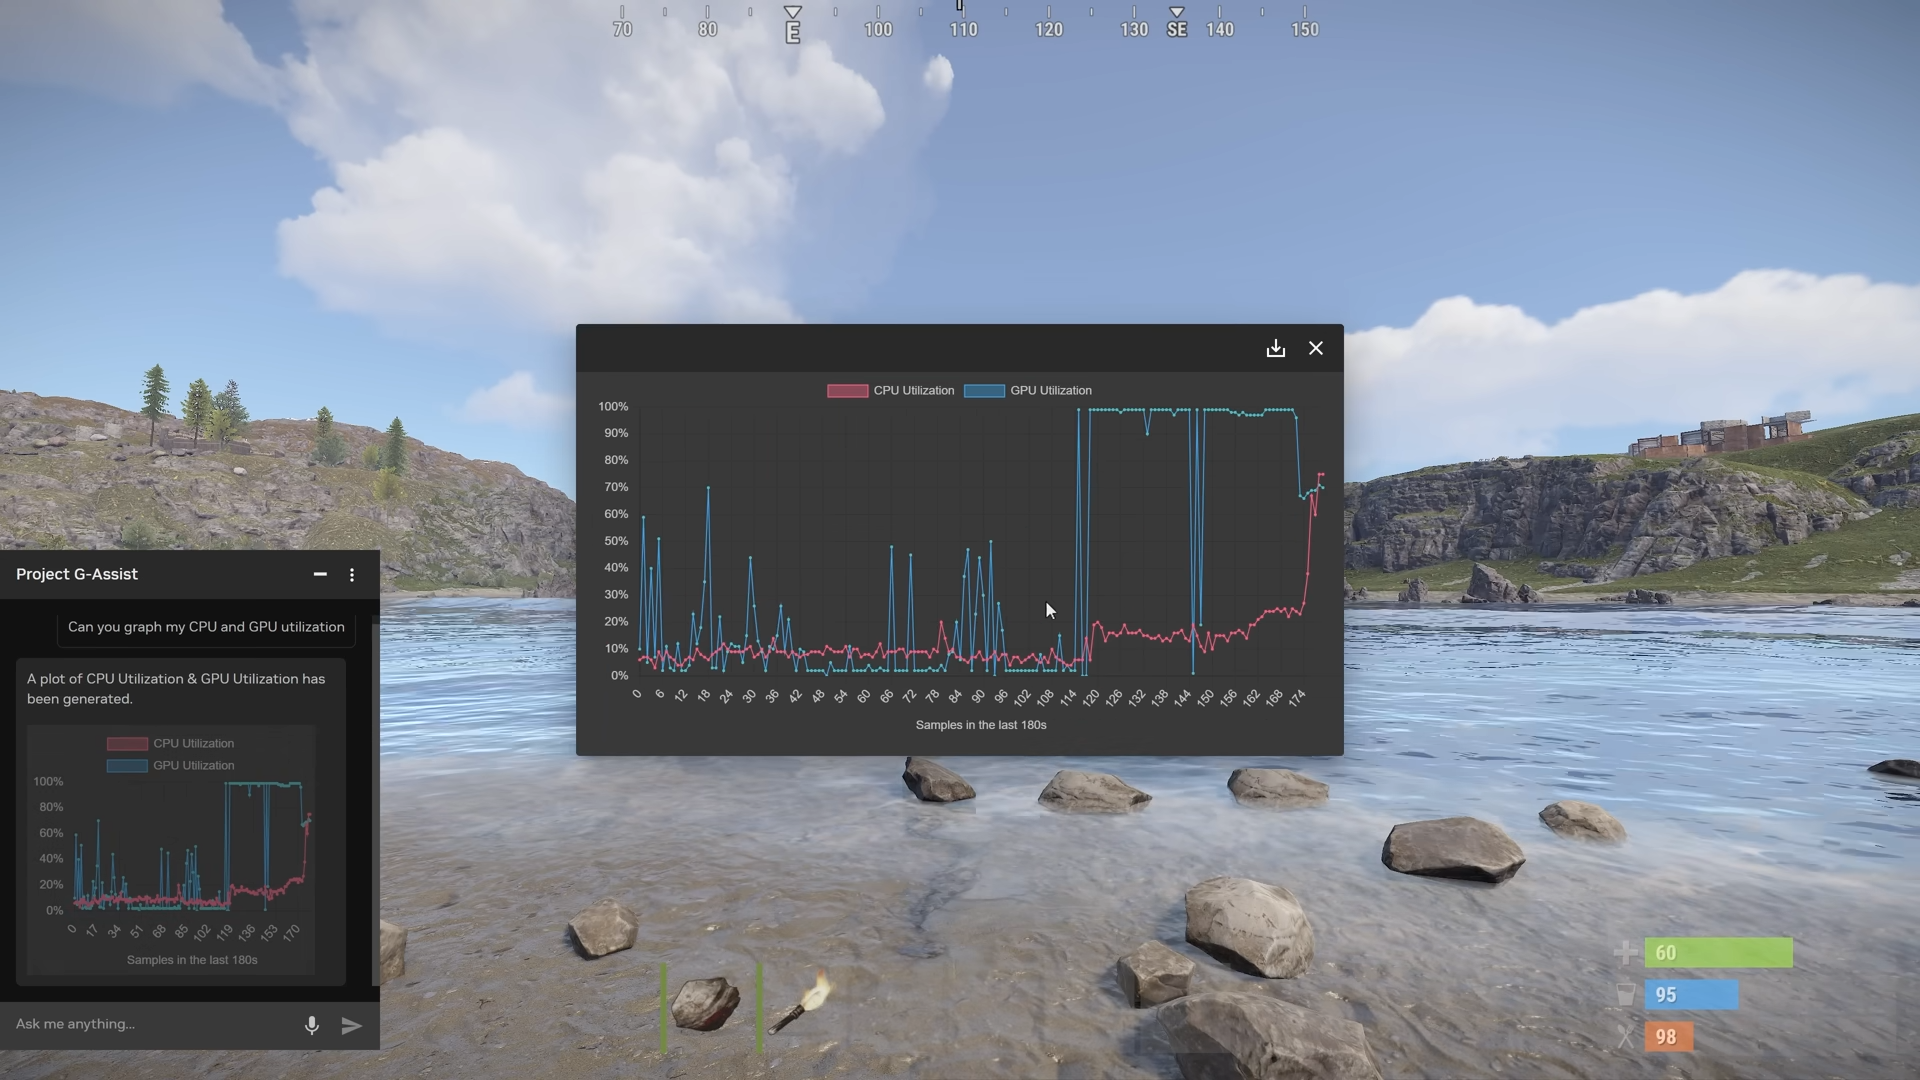Click the green health bar showing 60
This screenshot has width=1920, height=1080.
coord(1720,953)
